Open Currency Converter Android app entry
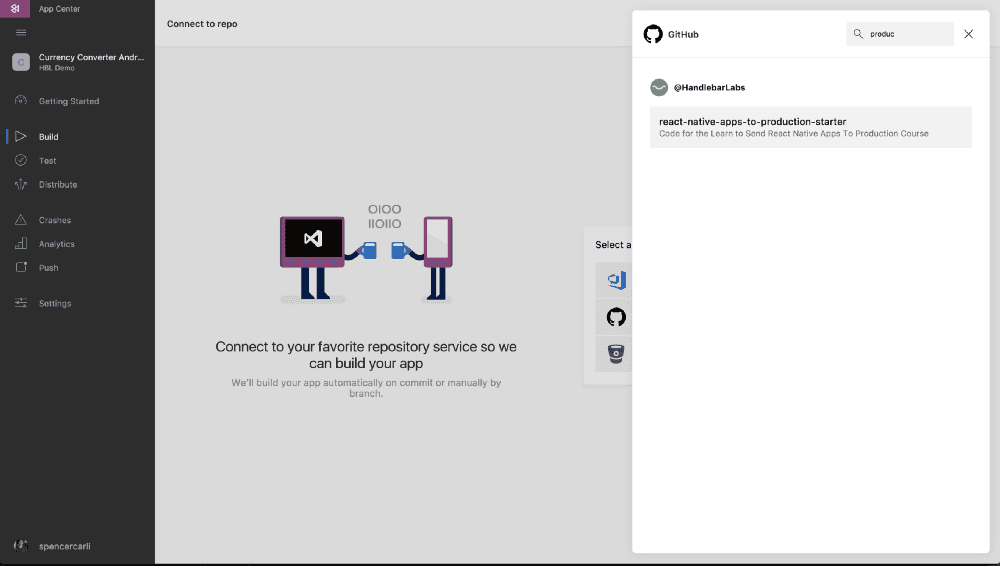Viewport: 1000px width, 566px height. (77, 62)
